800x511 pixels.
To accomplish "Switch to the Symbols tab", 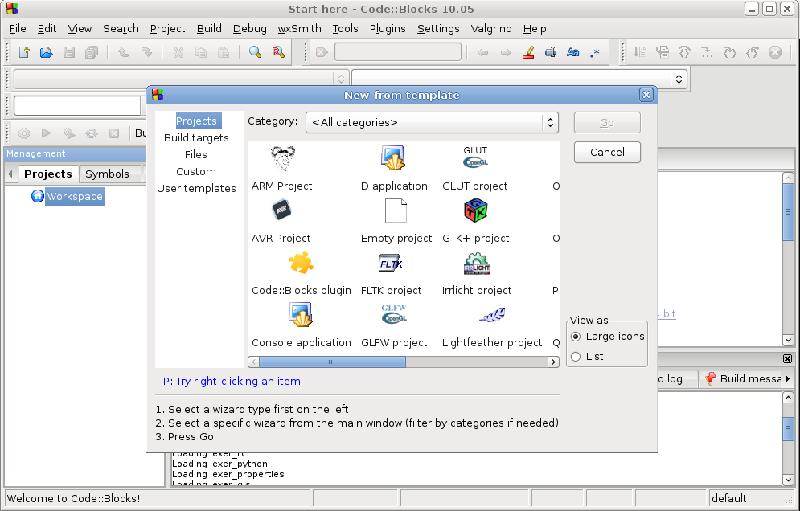I will (x=107, y=174).
